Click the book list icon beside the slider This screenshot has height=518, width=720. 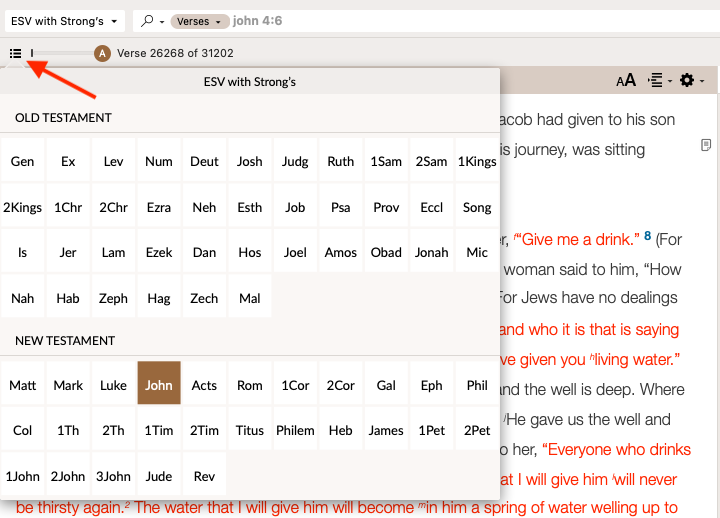pyautogui.click(x=15, y=53)
